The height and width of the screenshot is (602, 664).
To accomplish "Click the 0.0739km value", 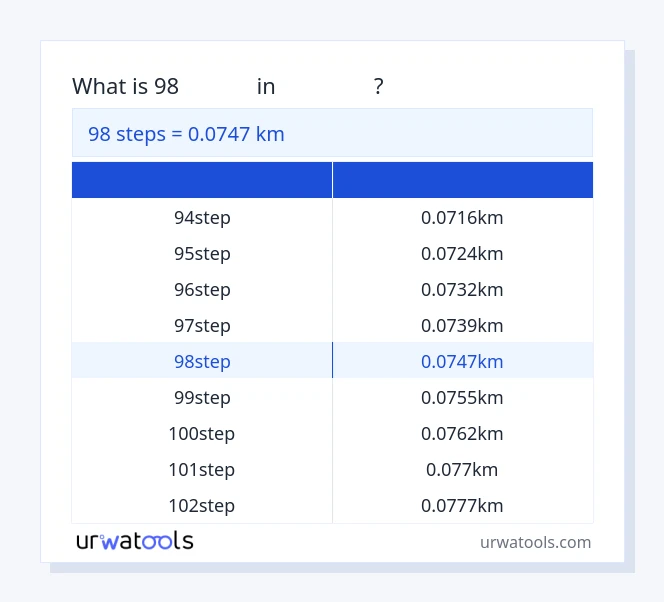I will pos(462,325).
